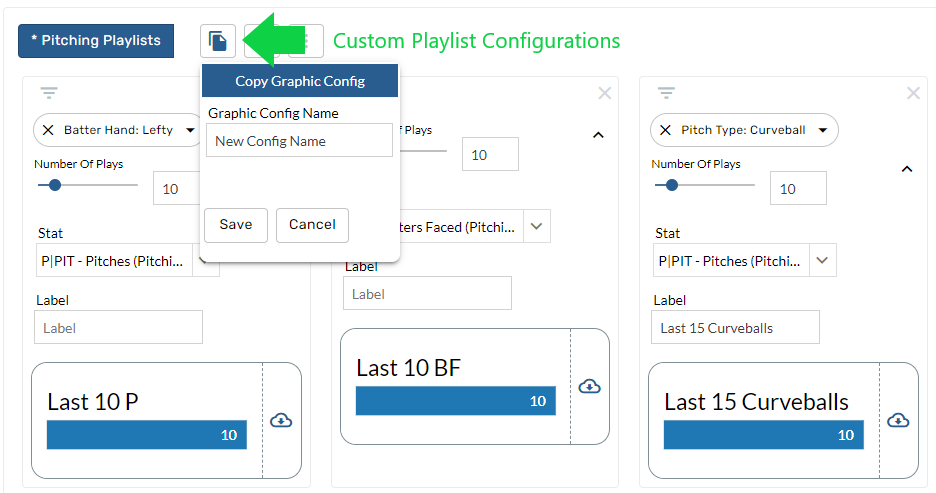
Task: Collapse the Curveball card settings
Action: point(907,169)
